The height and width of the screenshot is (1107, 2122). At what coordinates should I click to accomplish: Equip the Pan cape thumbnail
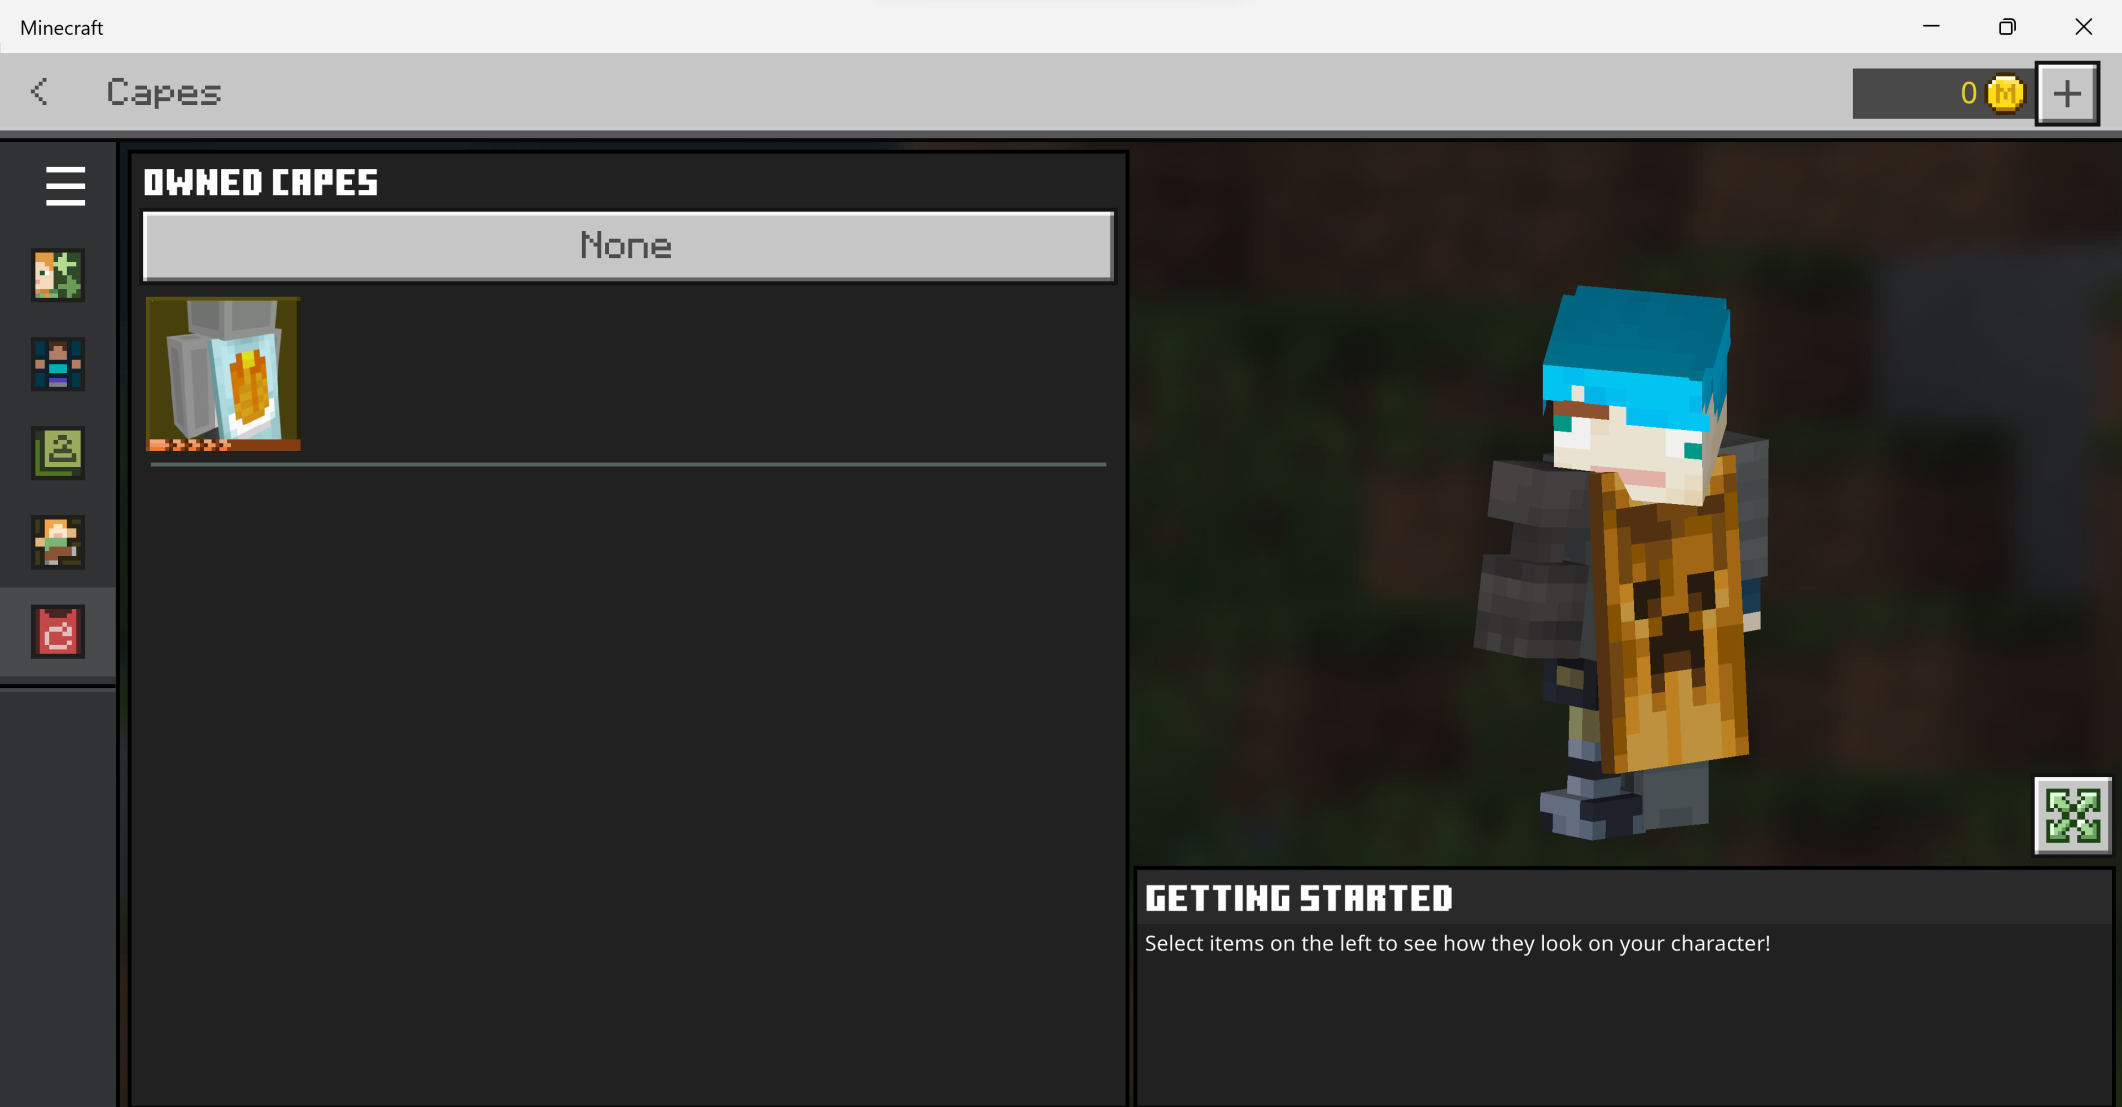[223, 372]
